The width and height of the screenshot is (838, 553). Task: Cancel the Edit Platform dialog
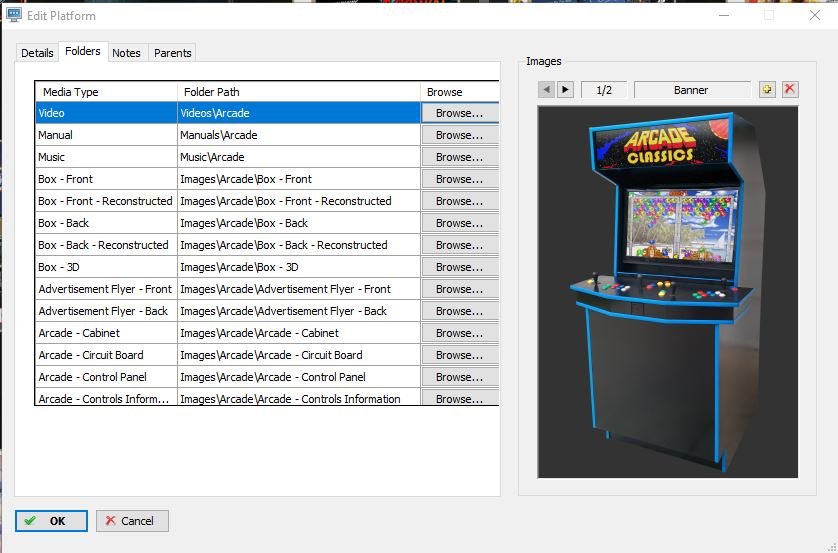(x=132, y=521)
